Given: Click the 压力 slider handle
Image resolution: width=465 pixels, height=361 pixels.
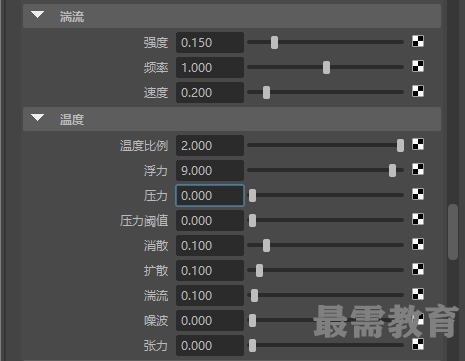Looking at the screenshot, I should [252, 195].
